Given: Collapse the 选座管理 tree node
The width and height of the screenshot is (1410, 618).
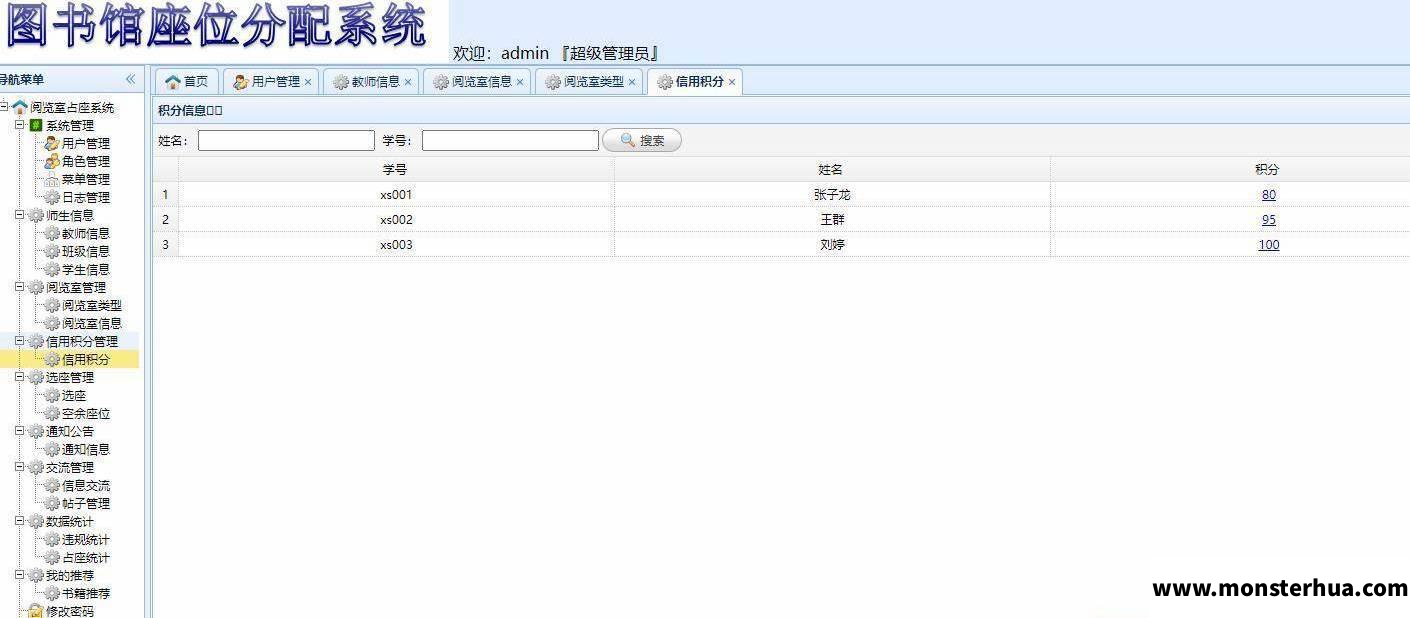Looking at the screenshot, I should [x=20, y=376].
